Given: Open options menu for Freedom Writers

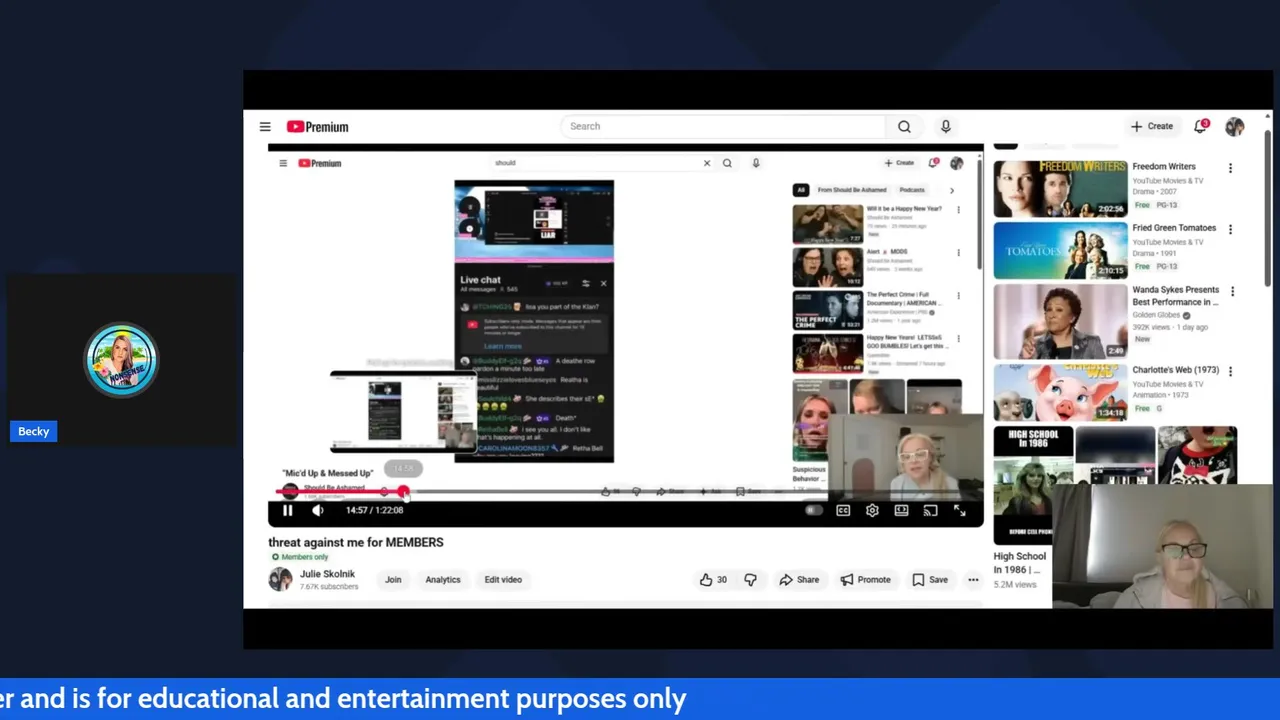Looking at the screenshot, I should (x=1230, y=168).
